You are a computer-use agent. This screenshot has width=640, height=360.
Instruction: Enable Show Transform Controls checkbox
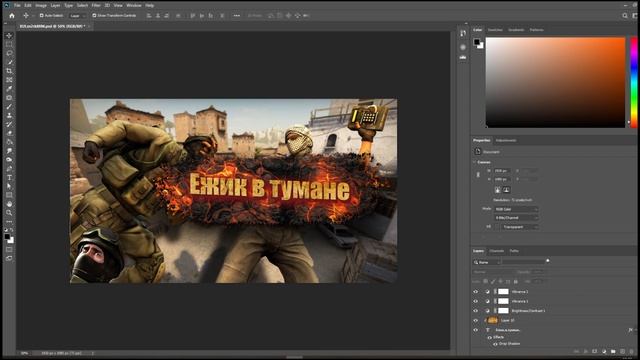[x=94, y=16]
